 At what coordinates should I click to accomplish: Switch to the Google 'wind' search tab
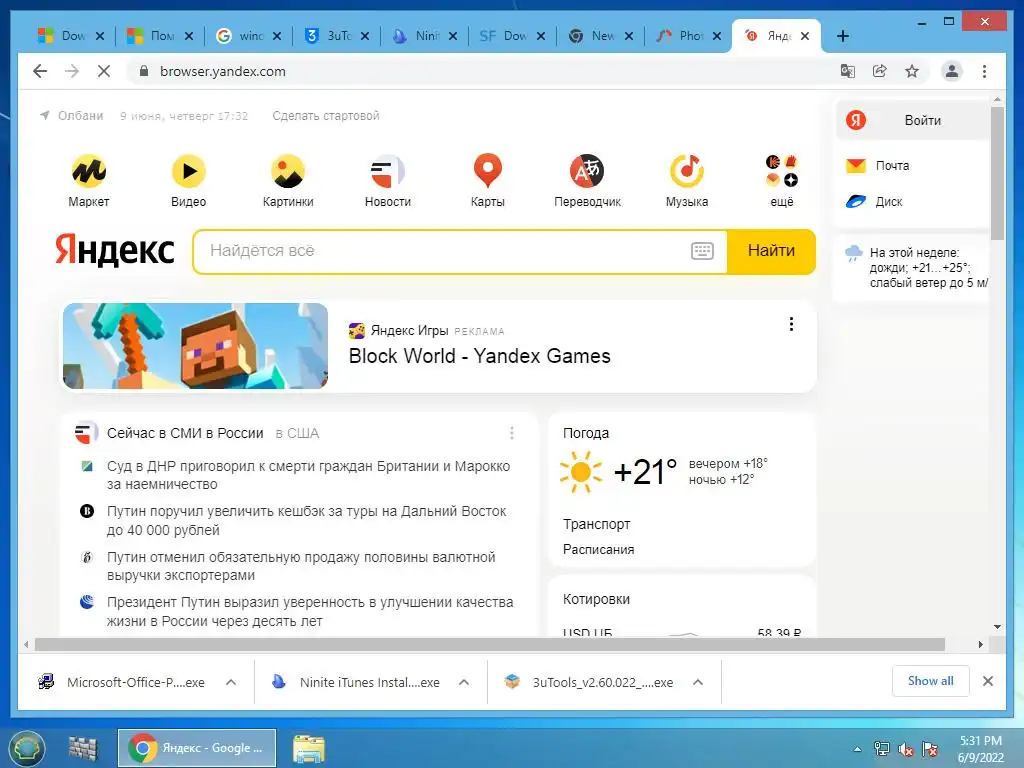coord(250,36)
